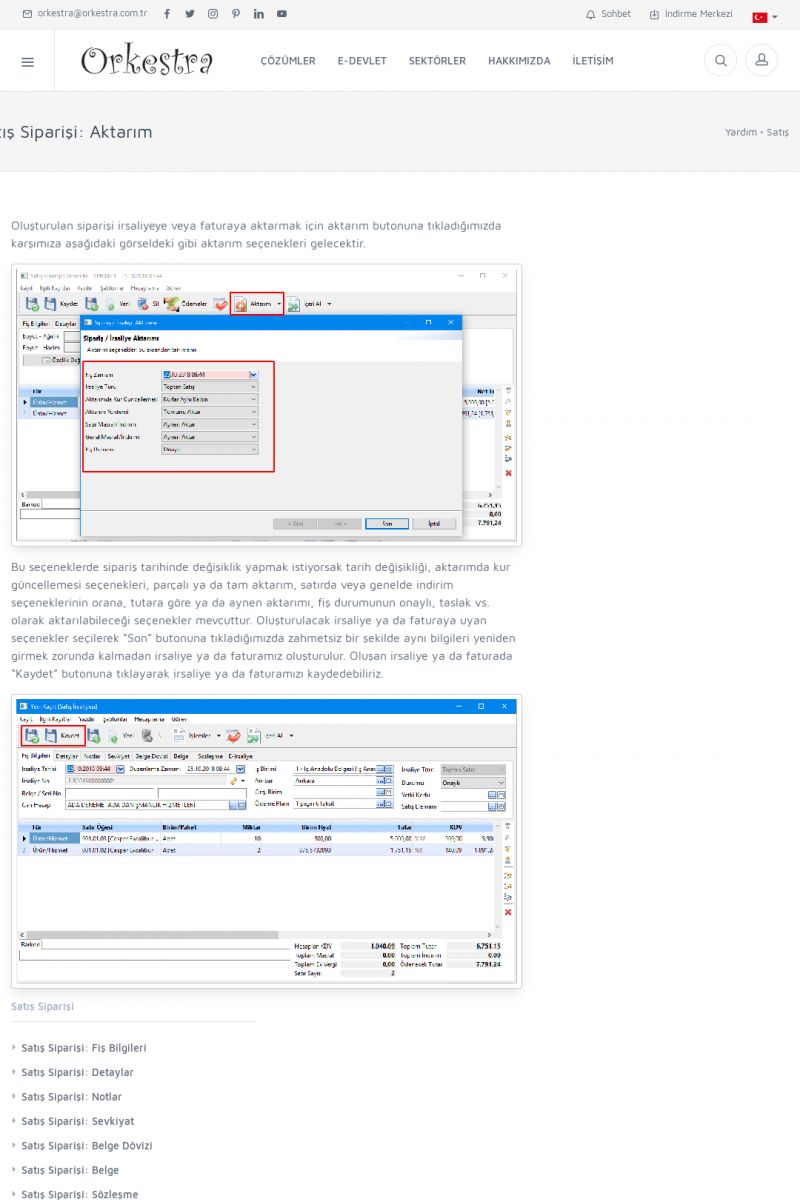The image size is (800, 1200).
Task: Click the Sohbet chat link
Action: [608, 14]
